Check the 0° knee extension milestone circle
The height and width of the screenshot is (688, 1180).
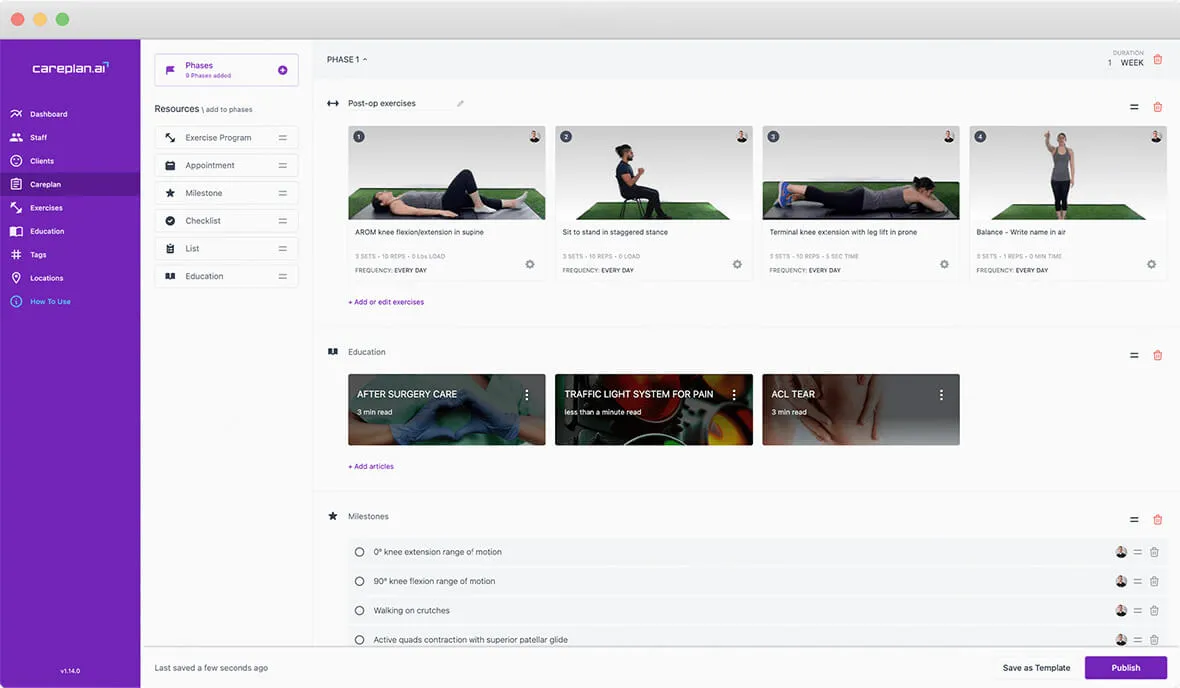pyautogui.click(x=360, y=552)
